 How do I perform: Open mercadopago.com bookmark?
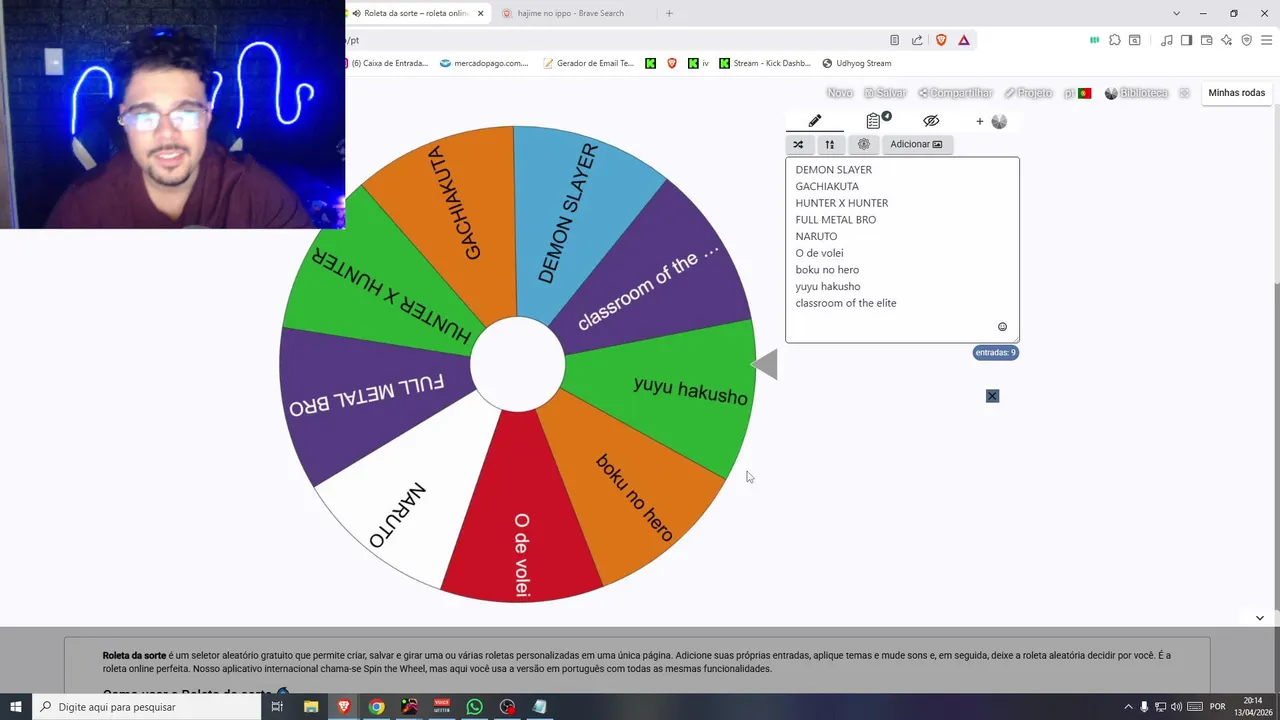pyautogui.click(x=484, y=63)
